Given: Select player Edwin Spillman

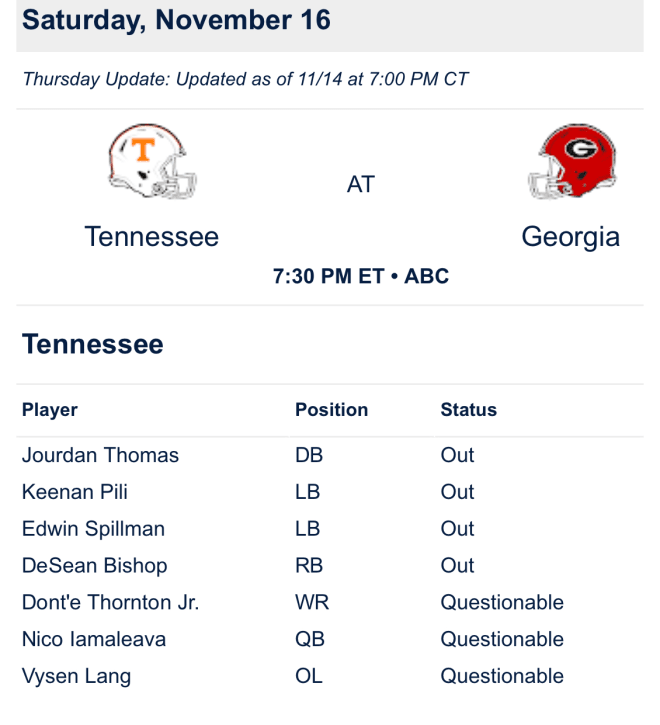Looking at the screenshot, I should pos(93,529).
